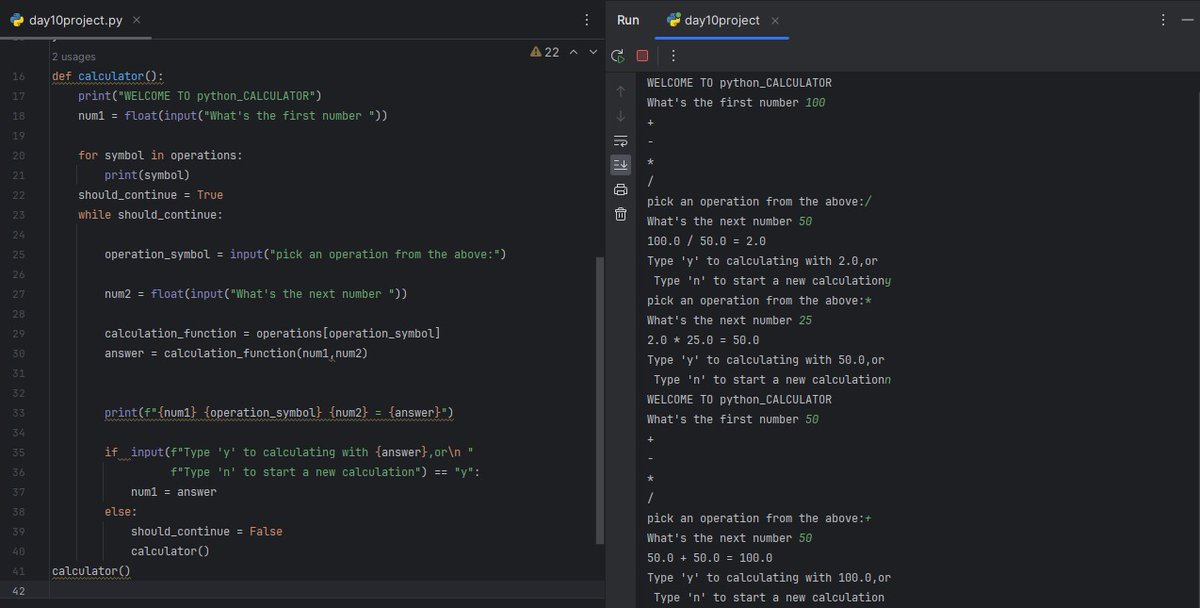Screen dimensions: 1200x608
Task: Clear all console output with trash icon
Action: 620,213
